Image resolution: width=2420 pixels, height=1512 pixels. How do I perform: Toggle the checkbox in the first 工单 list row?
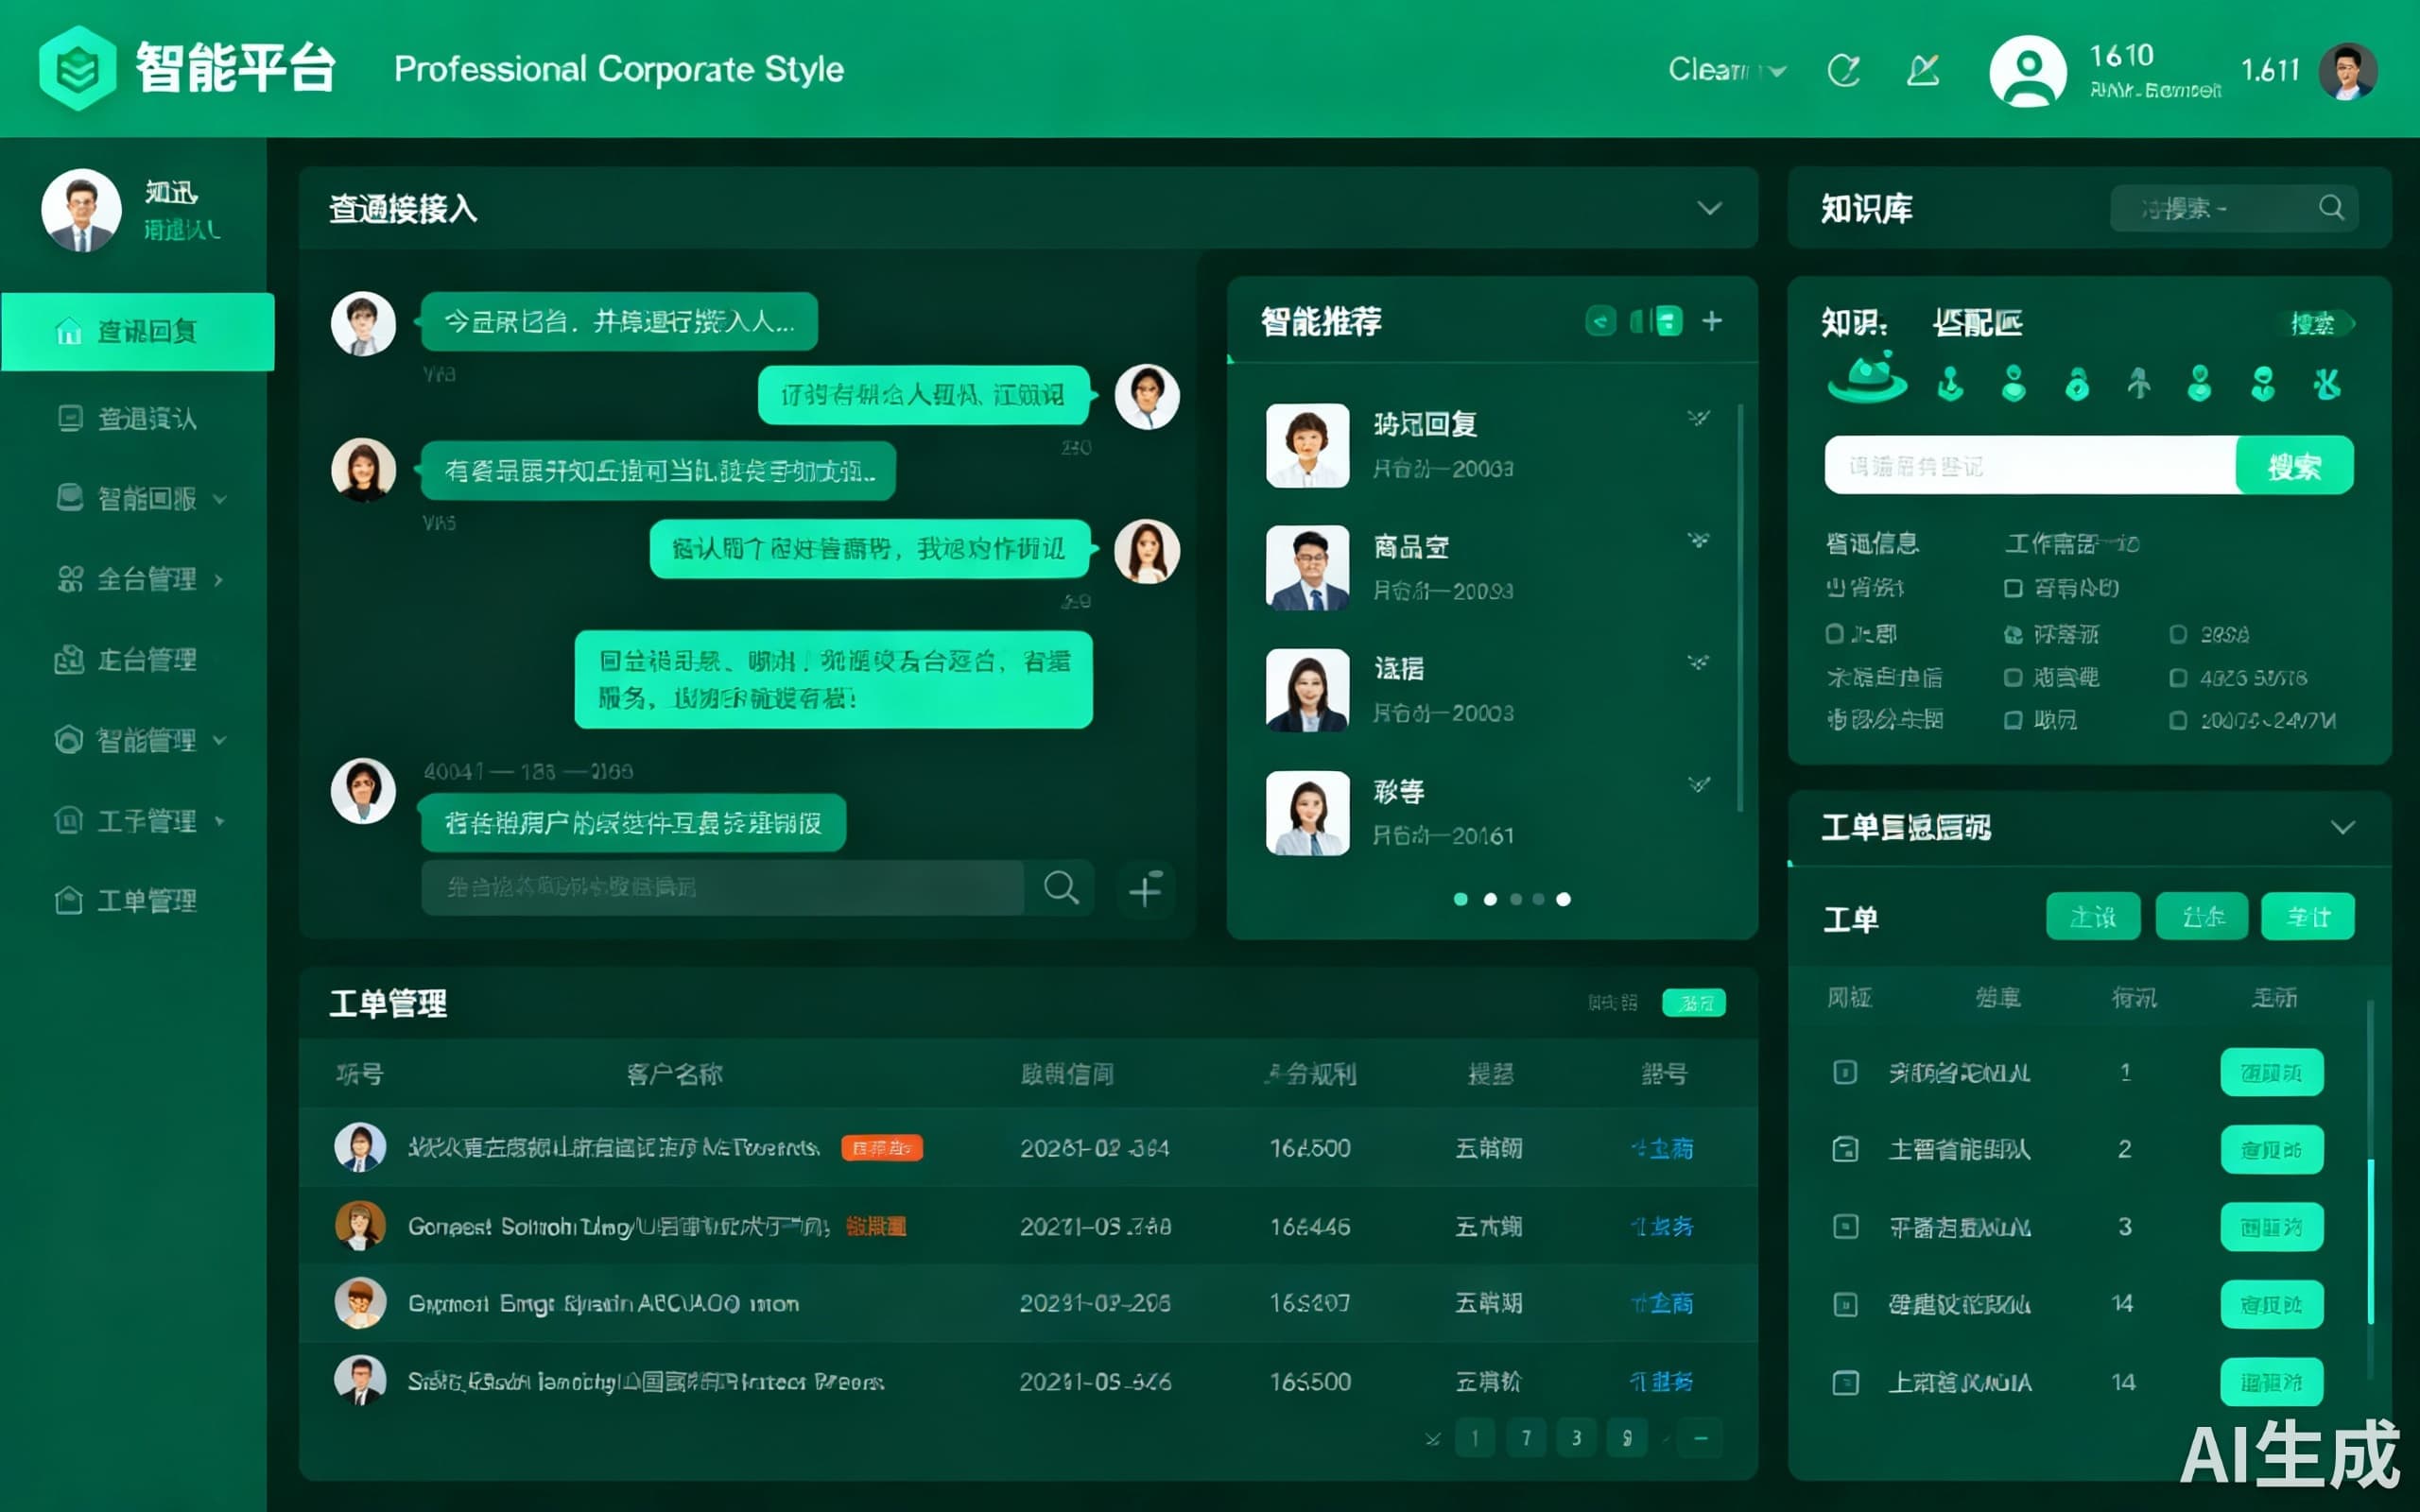click(x=1845, y=1072)
